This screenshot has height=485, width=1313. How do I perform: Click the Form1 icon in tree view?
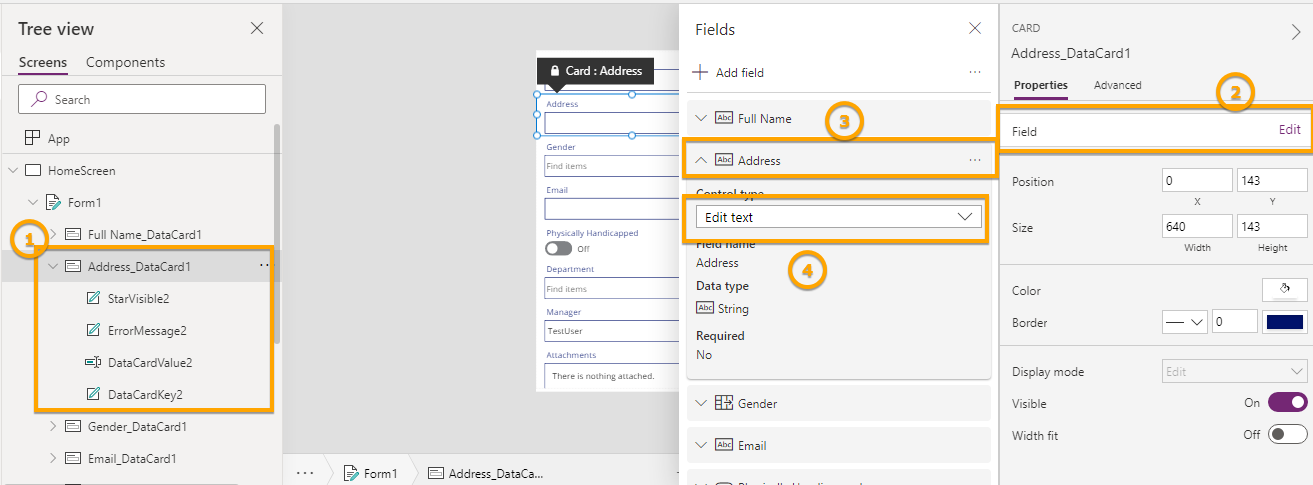coord(55,202)
